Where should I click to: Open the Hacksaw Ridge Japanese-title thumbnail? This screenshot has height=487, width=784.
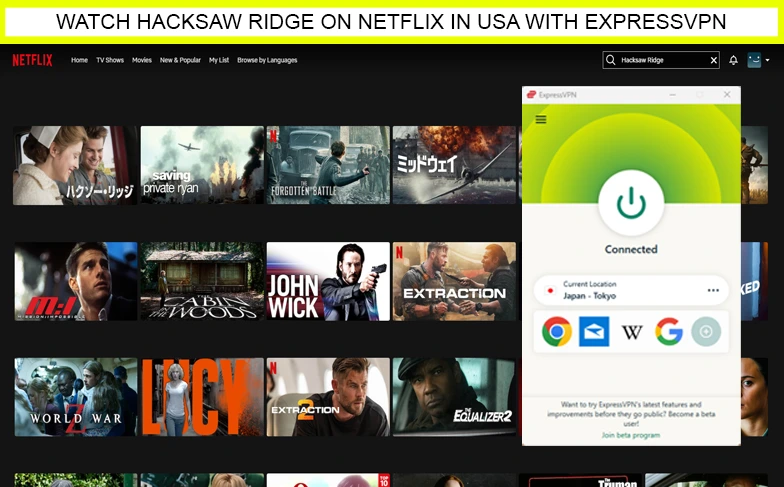(x=75, y=166)
